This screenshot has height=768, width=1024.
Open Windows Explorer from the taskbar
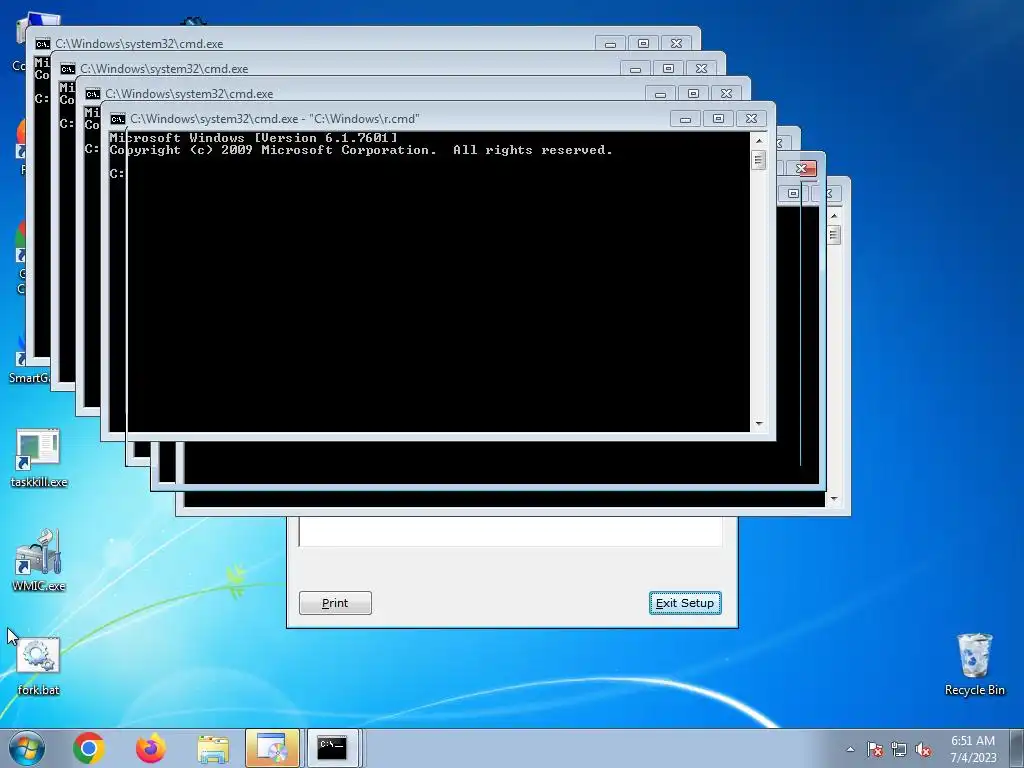(x=213, y=748)
